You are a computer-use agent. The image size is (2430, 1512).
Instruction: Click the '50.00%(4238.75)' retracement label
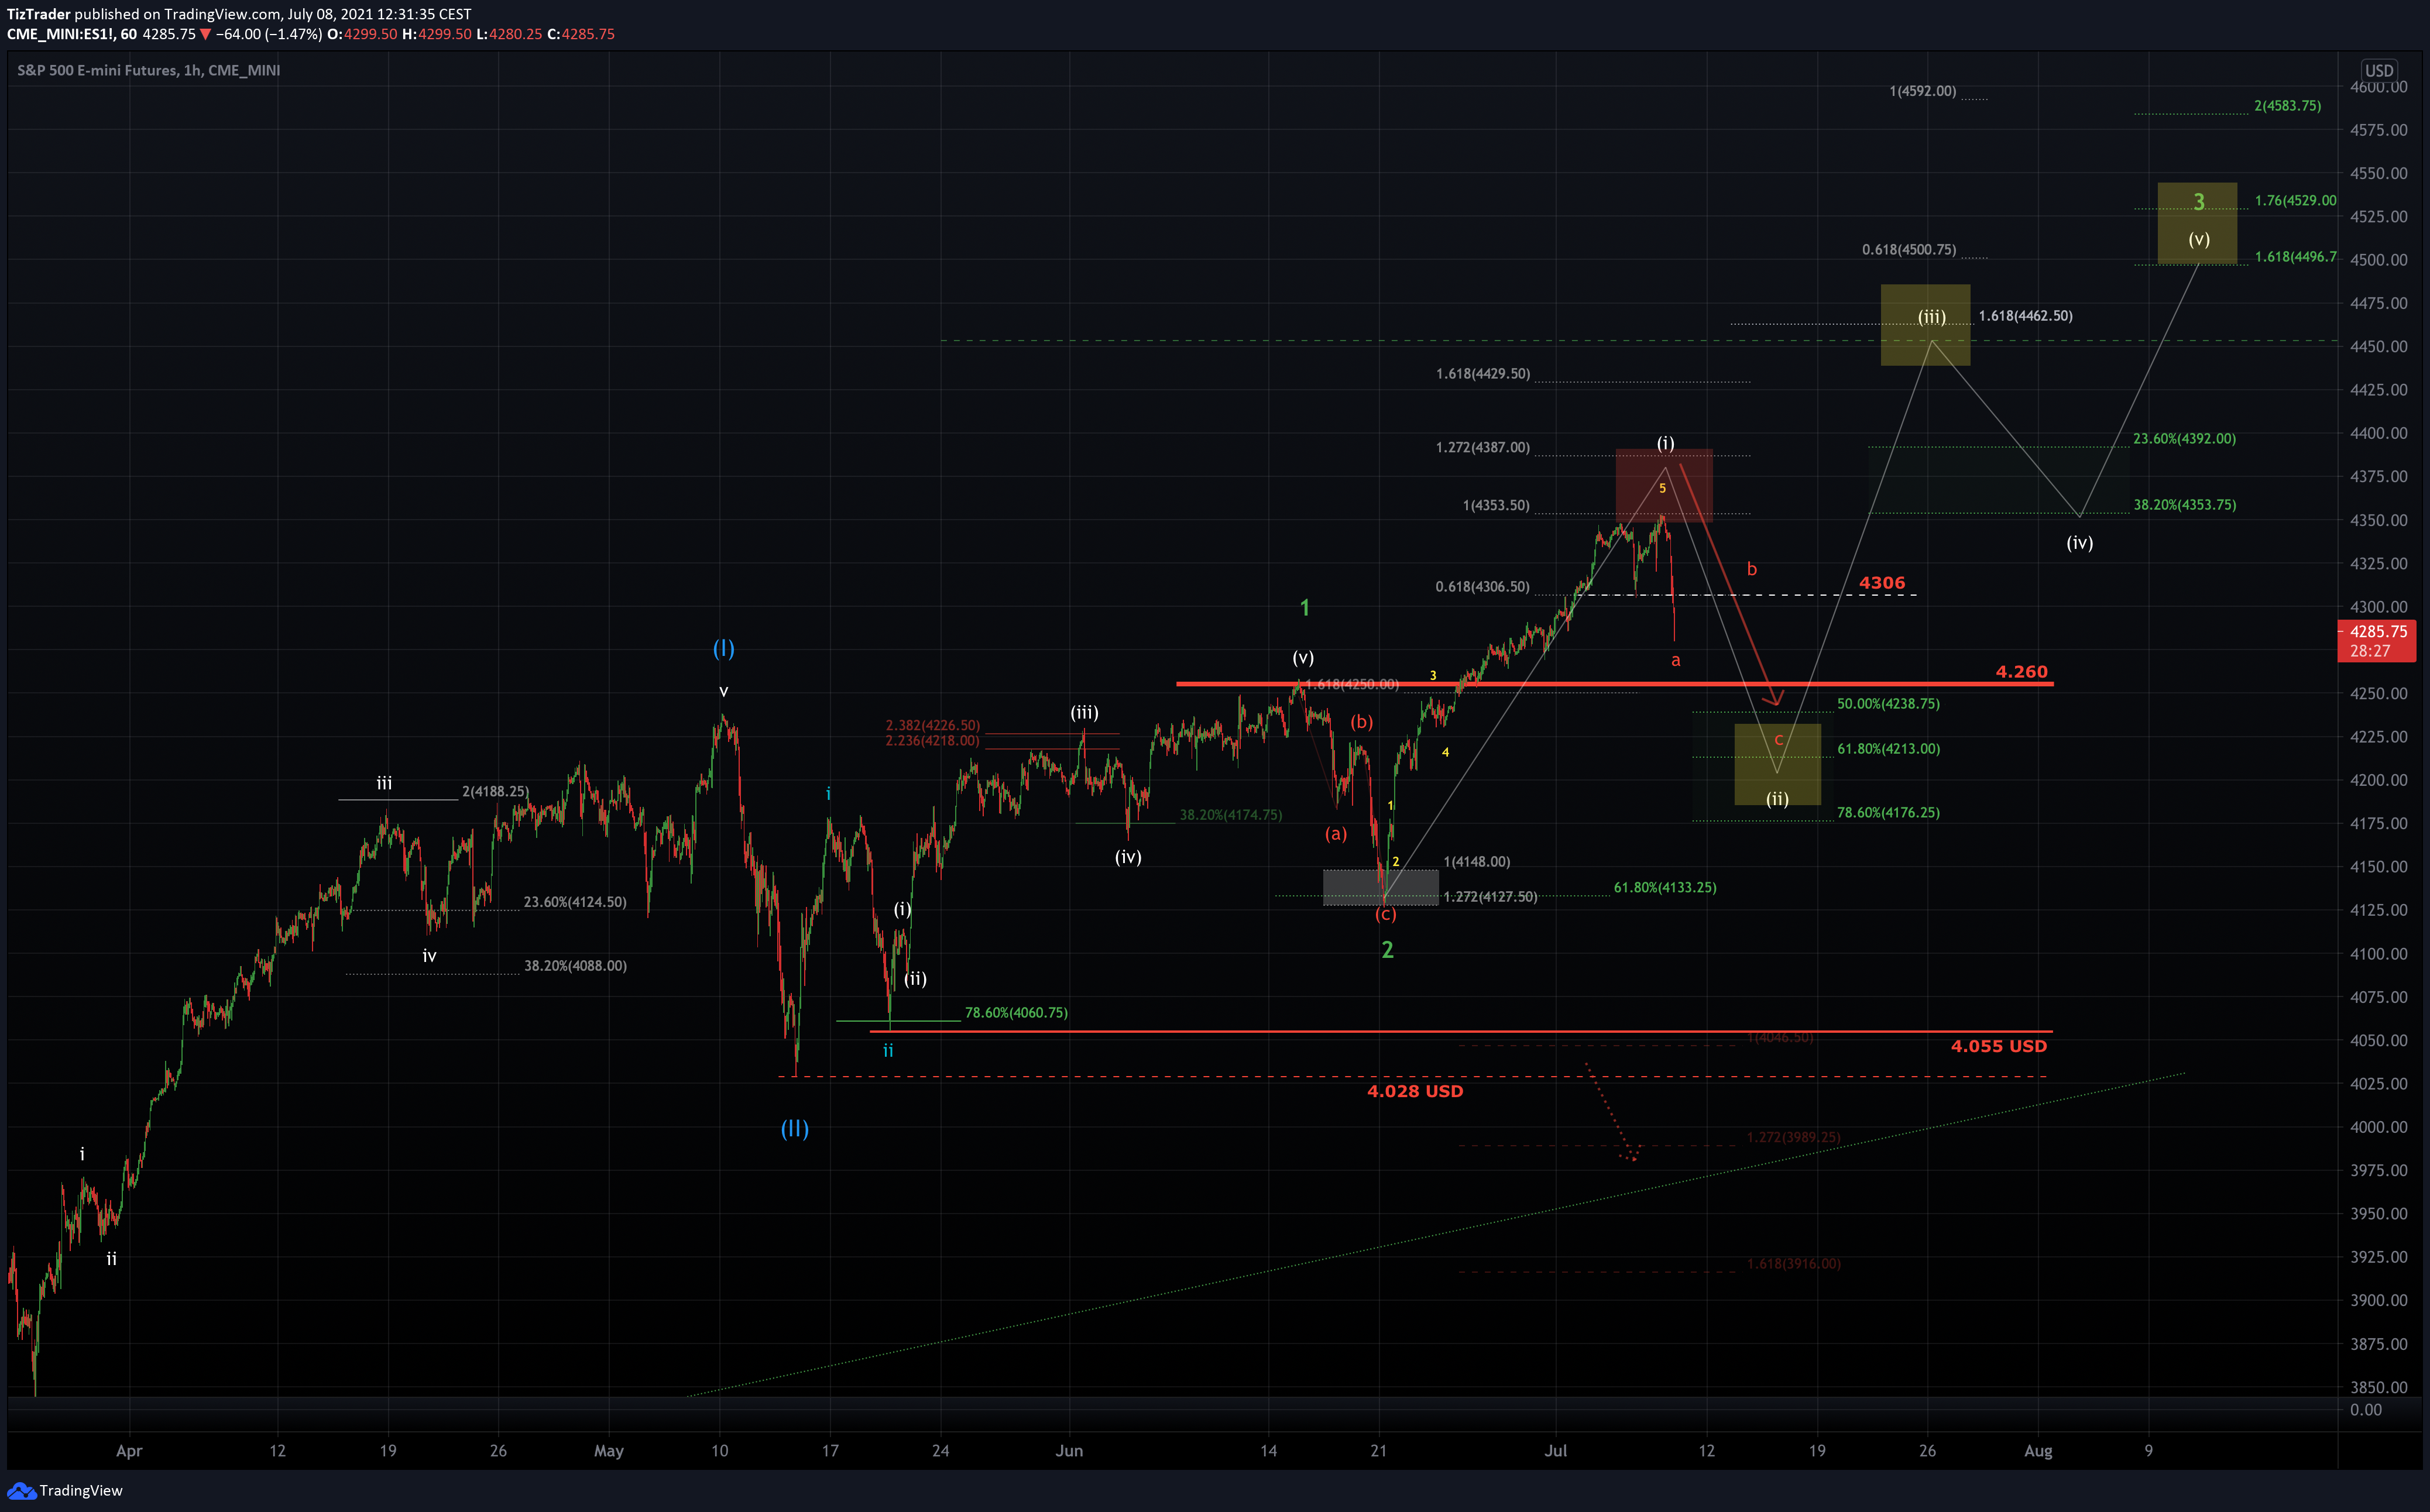tap(1888, 704)
